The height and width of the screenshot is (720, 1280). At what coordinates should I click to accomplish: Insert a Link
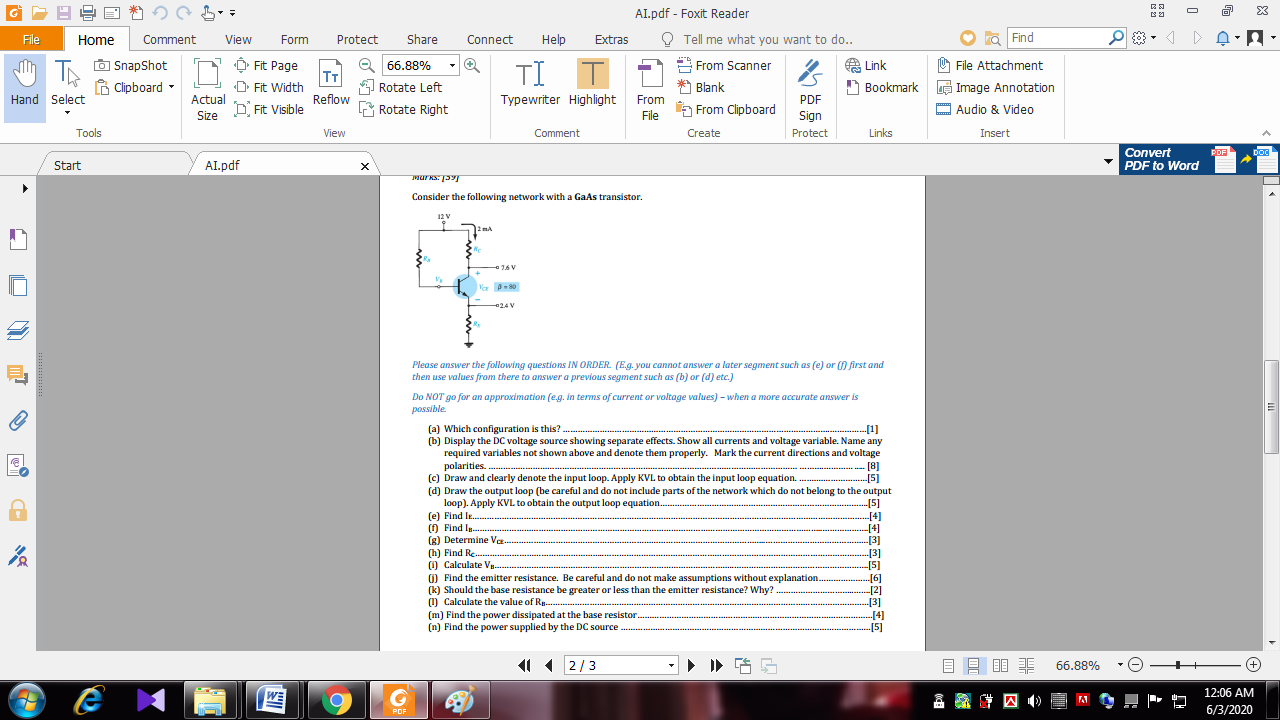(x=866, y=65)
